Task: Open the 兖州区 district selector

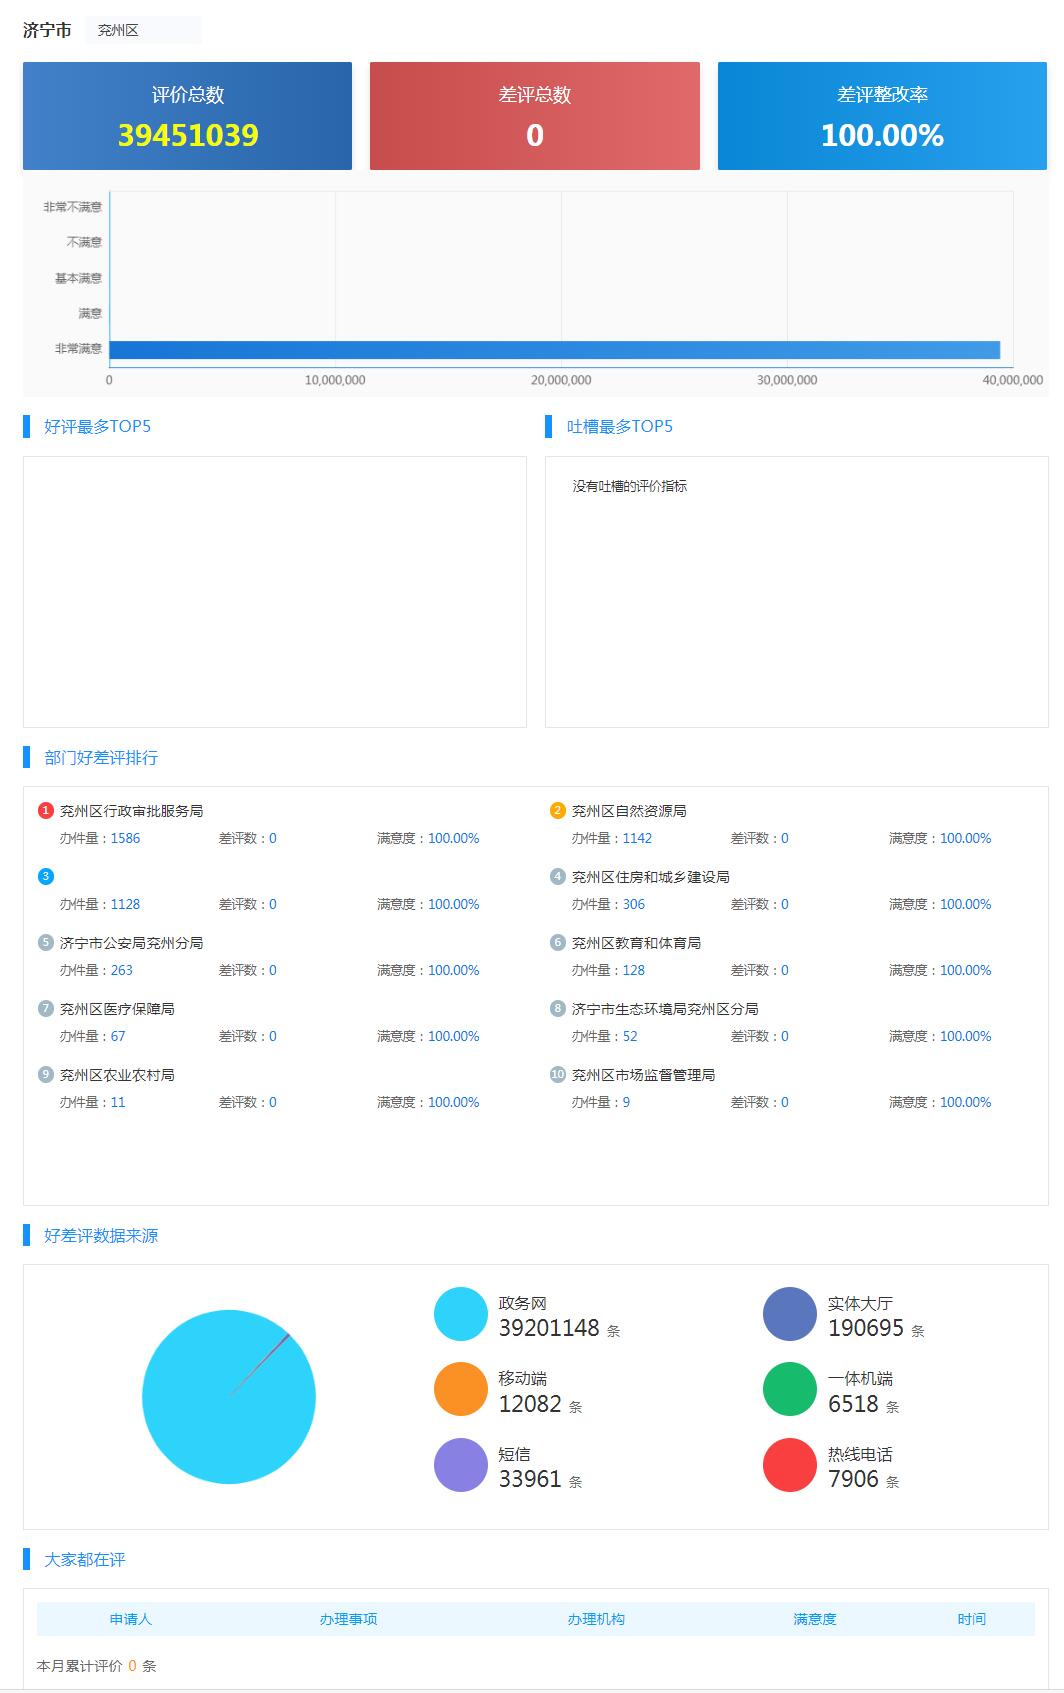Action: tap(142, 31)
